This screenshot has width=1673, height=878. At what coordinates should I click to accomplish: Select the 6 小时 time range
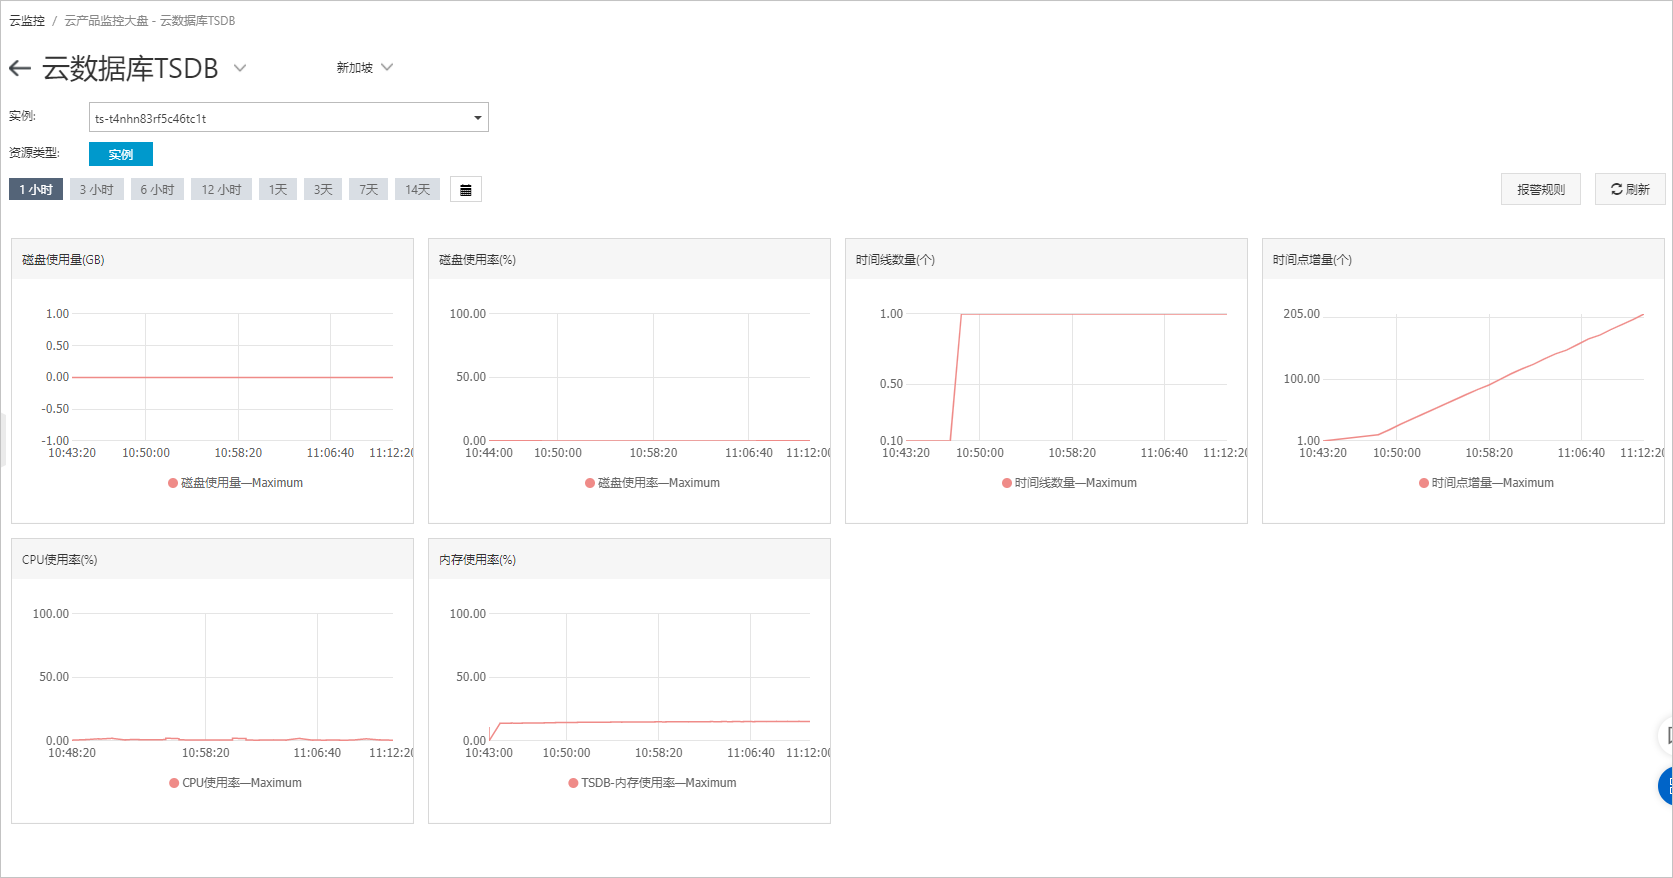coord(157,189)
